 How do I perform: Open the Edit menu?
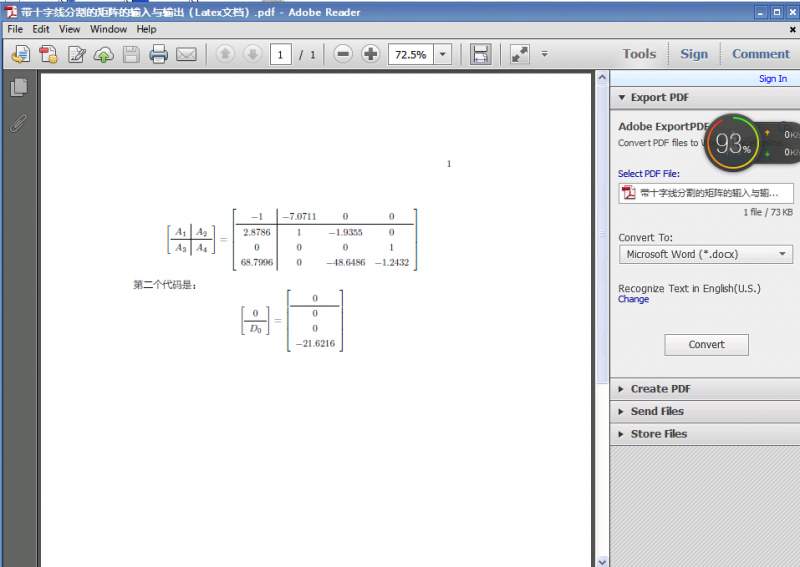(41, 29)
